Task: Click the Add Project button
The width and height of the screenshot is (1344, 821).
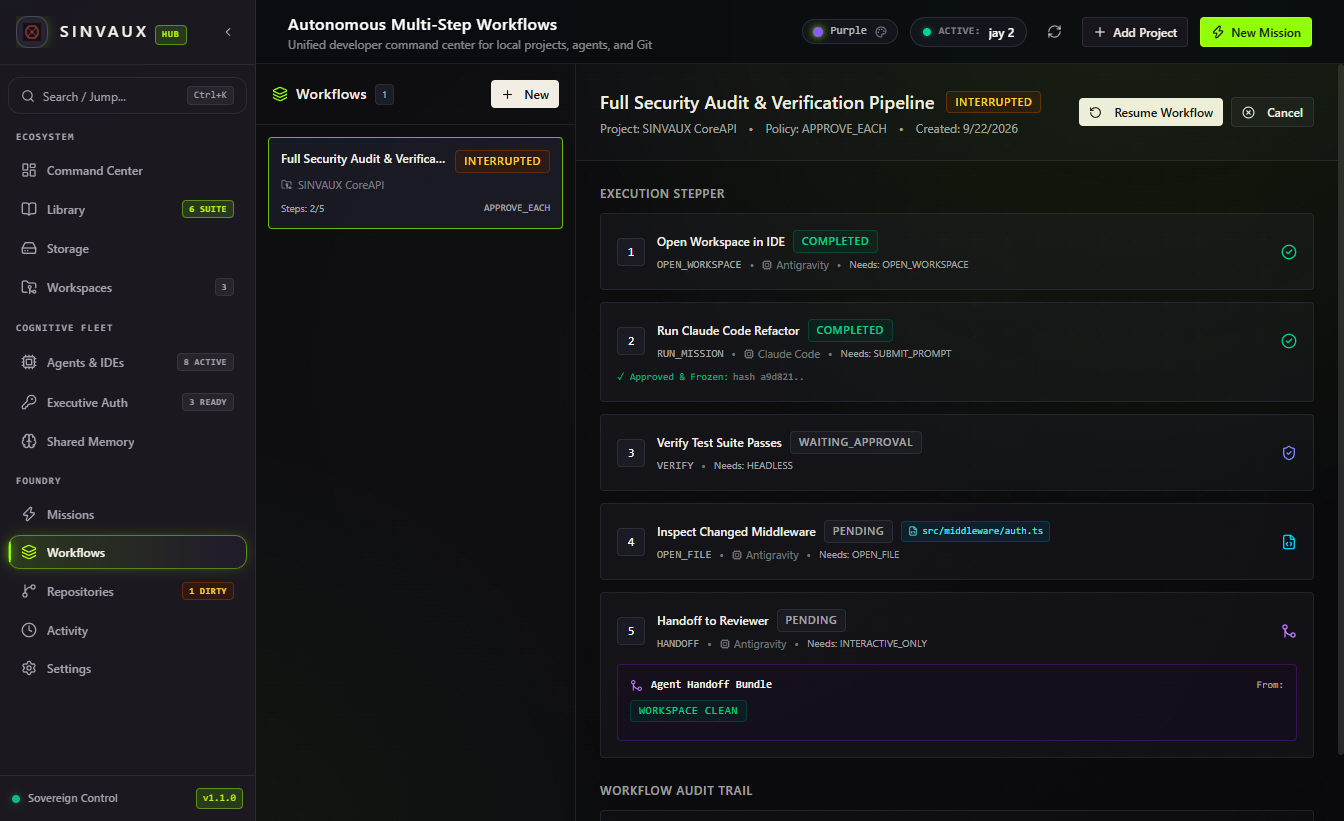Action: [x=1135, y=32]
